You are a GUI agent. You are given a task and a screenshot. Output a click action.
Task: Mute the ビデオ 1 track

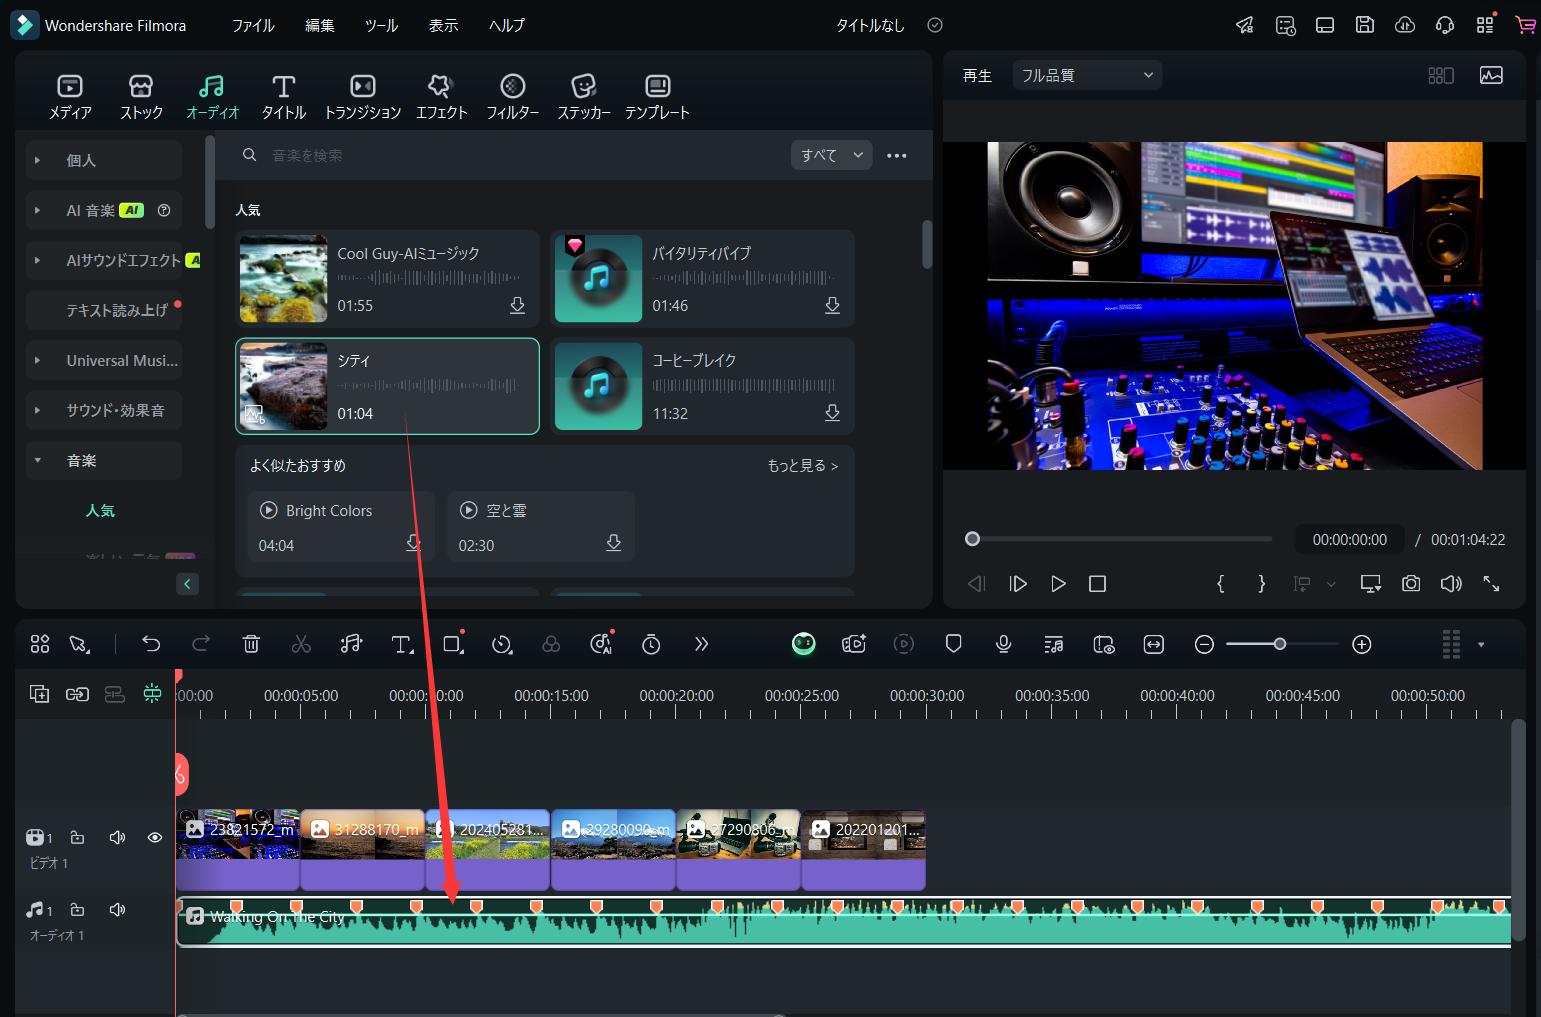coord(117,837)
